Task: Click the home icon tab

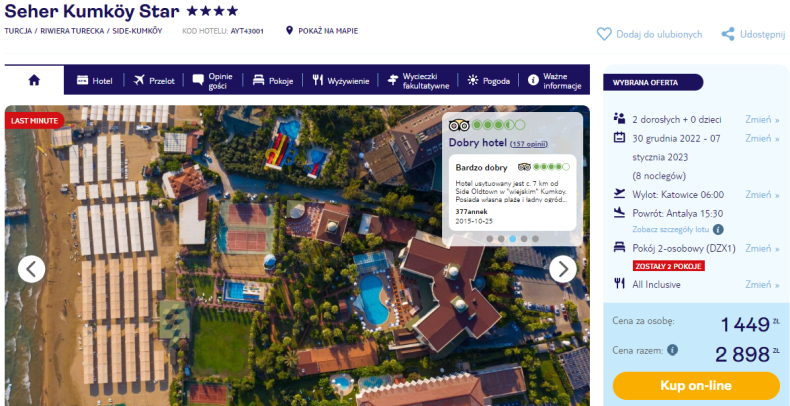Action: coord(34,80)
